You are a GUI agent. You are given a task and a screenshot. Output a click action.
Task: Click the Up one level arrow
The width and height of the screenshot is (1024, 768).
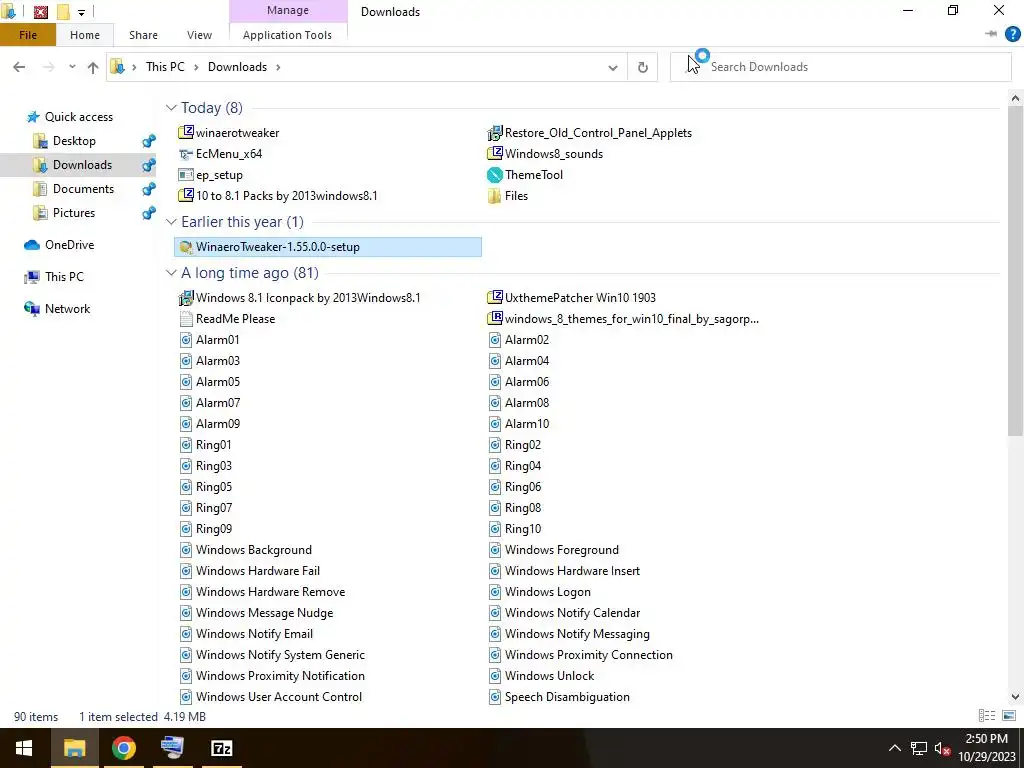click(x=93, y=67)
